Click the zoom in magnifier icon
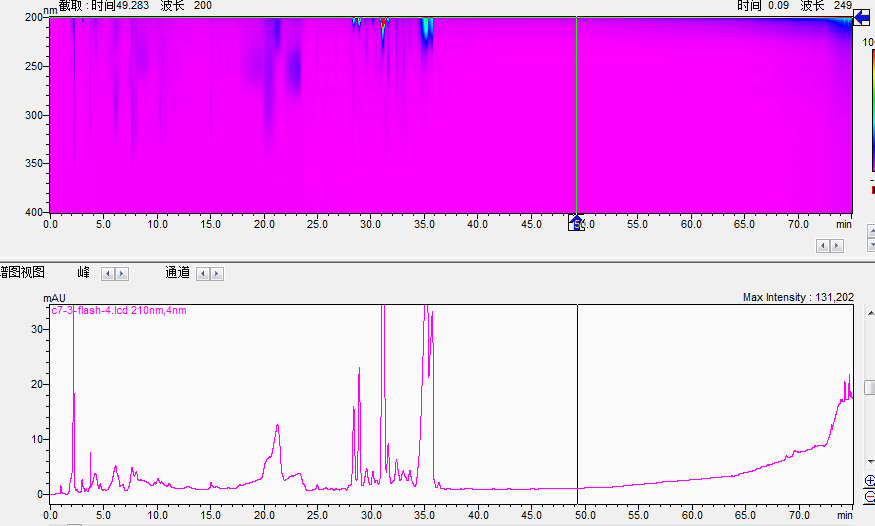This screenshot has width=875, height=526. 869,481
